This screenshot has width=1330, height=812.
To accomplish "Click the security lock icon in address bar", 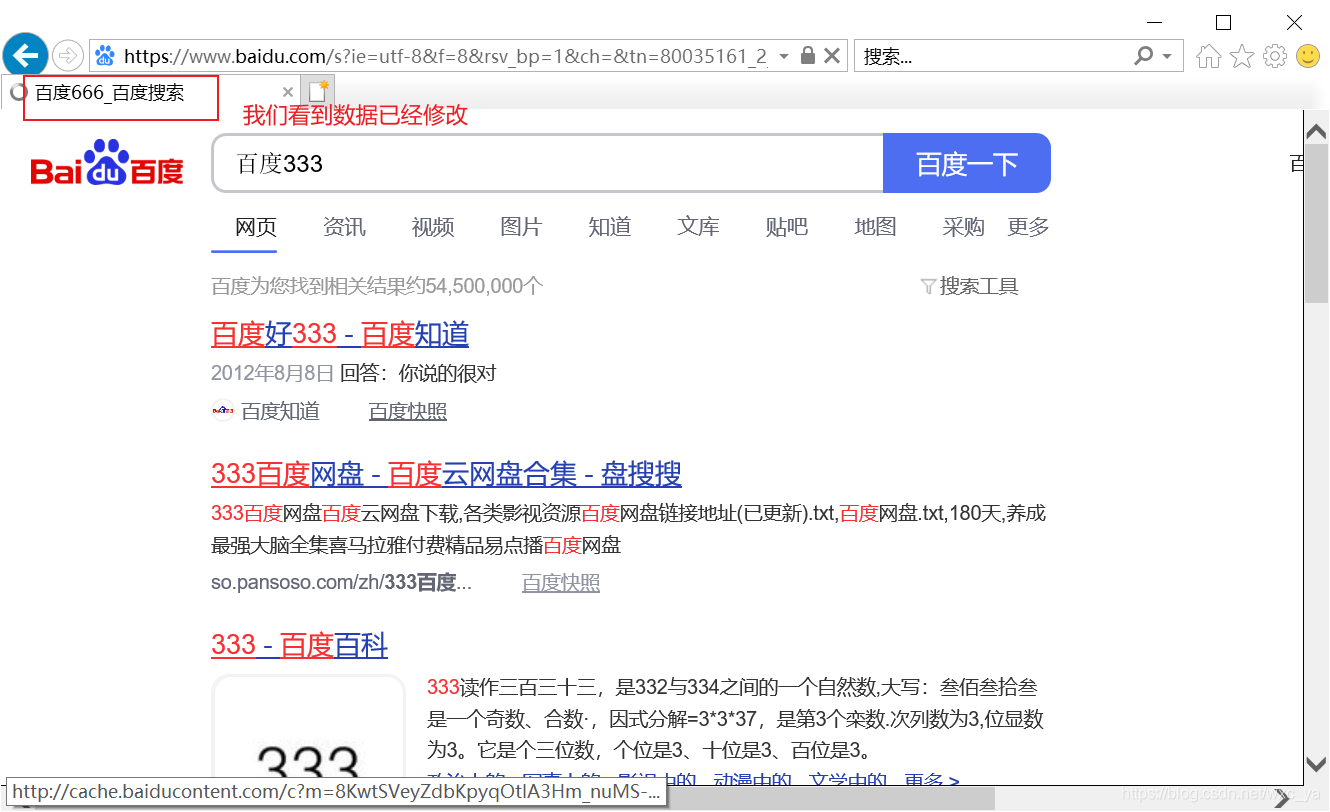I will click(x=808, y=56).
